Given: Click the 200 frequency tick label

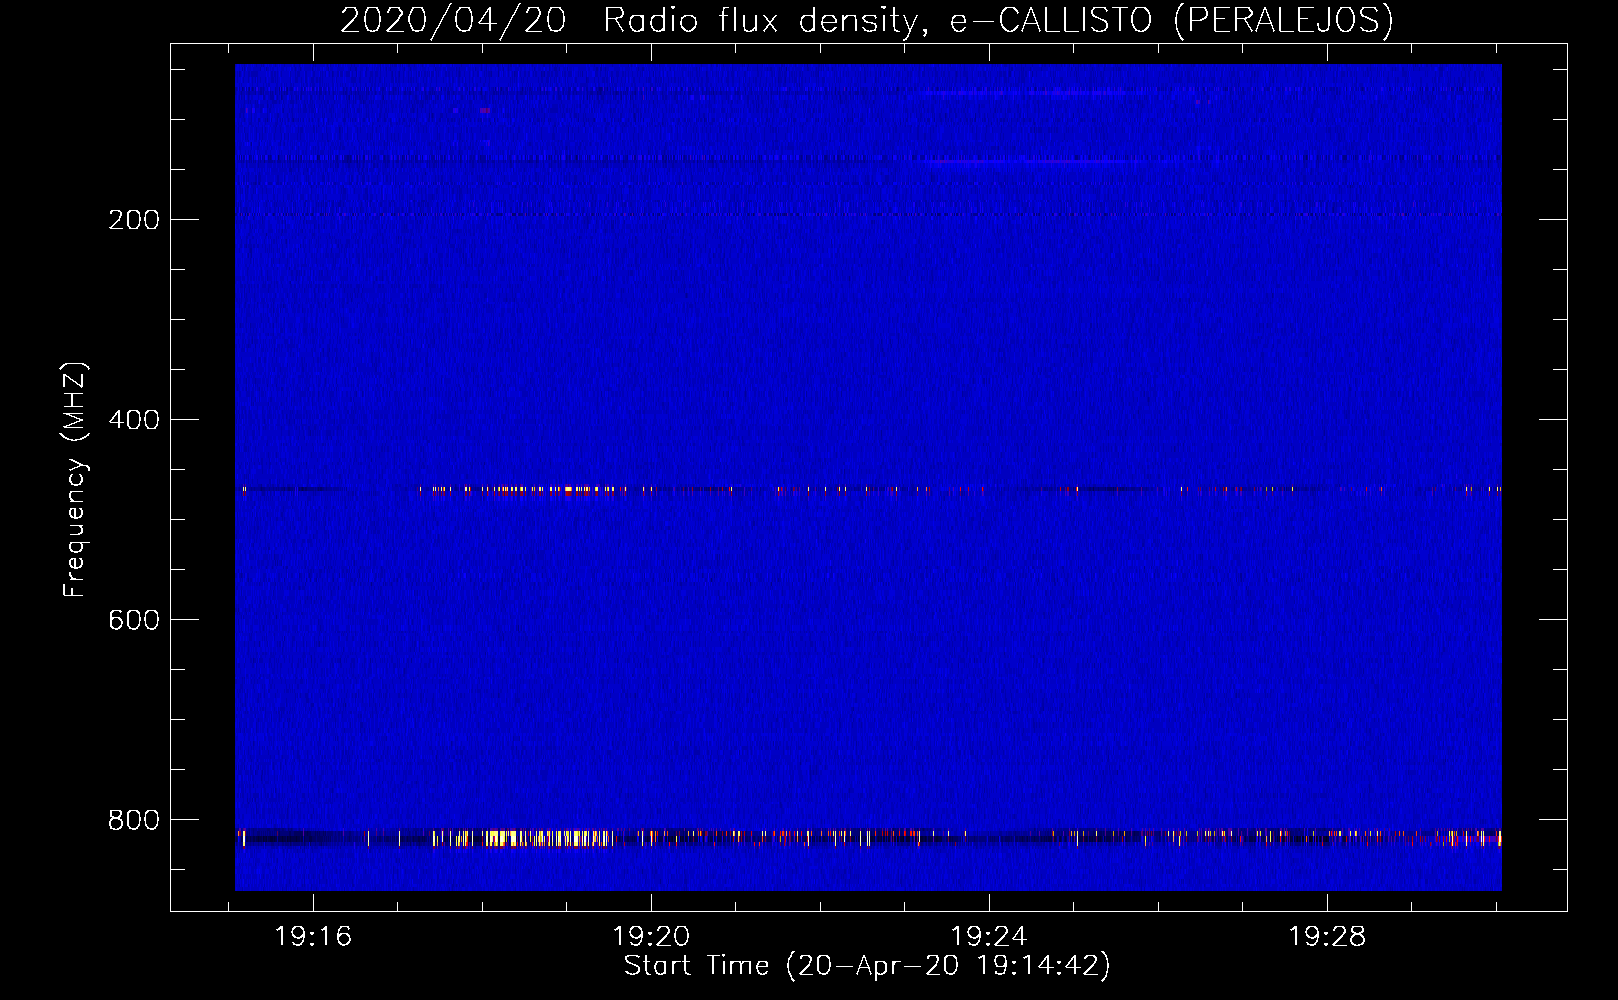Looking at the screenshot, I should click(134, 220).
